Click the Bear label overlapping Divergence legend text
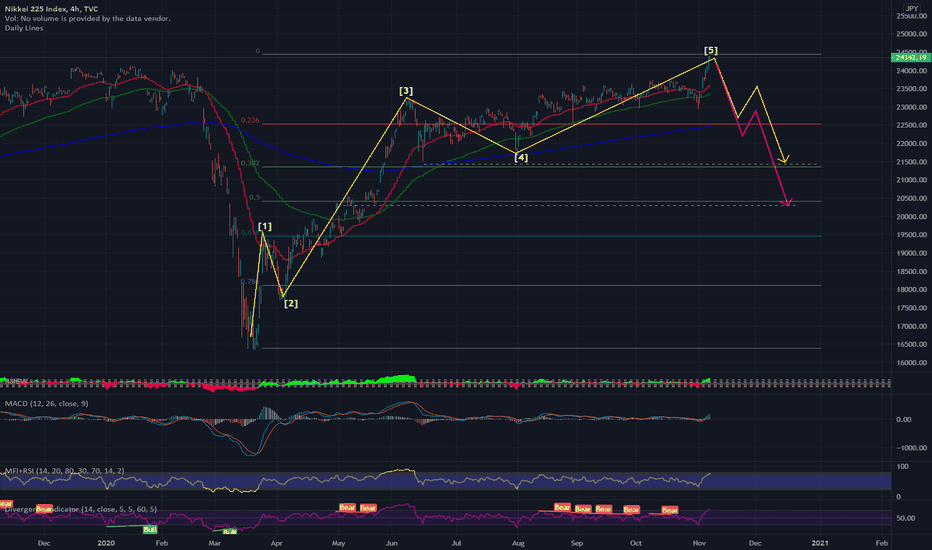This screenshot has width=932, height=550. tap(45, 509)
